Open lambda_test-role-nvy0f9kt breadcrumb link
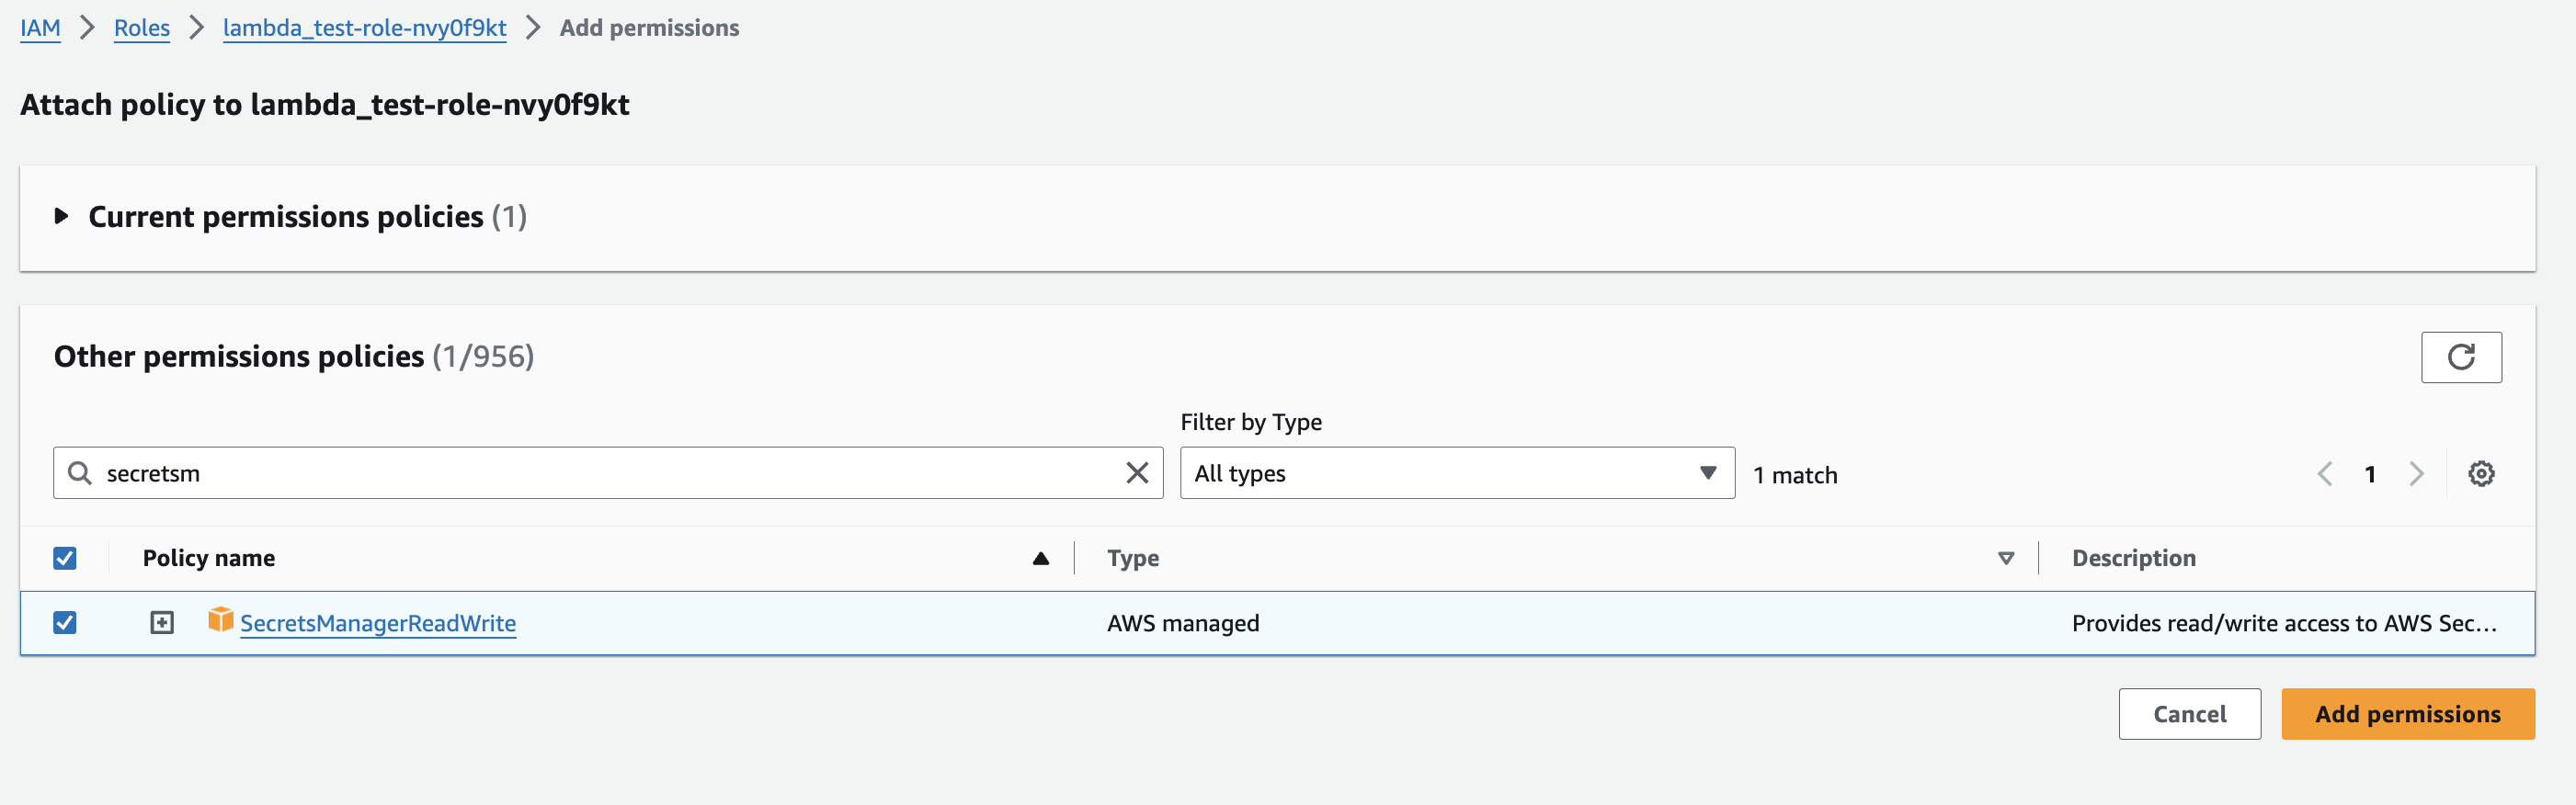This screenshot has height=805, width=2576. 364,28
